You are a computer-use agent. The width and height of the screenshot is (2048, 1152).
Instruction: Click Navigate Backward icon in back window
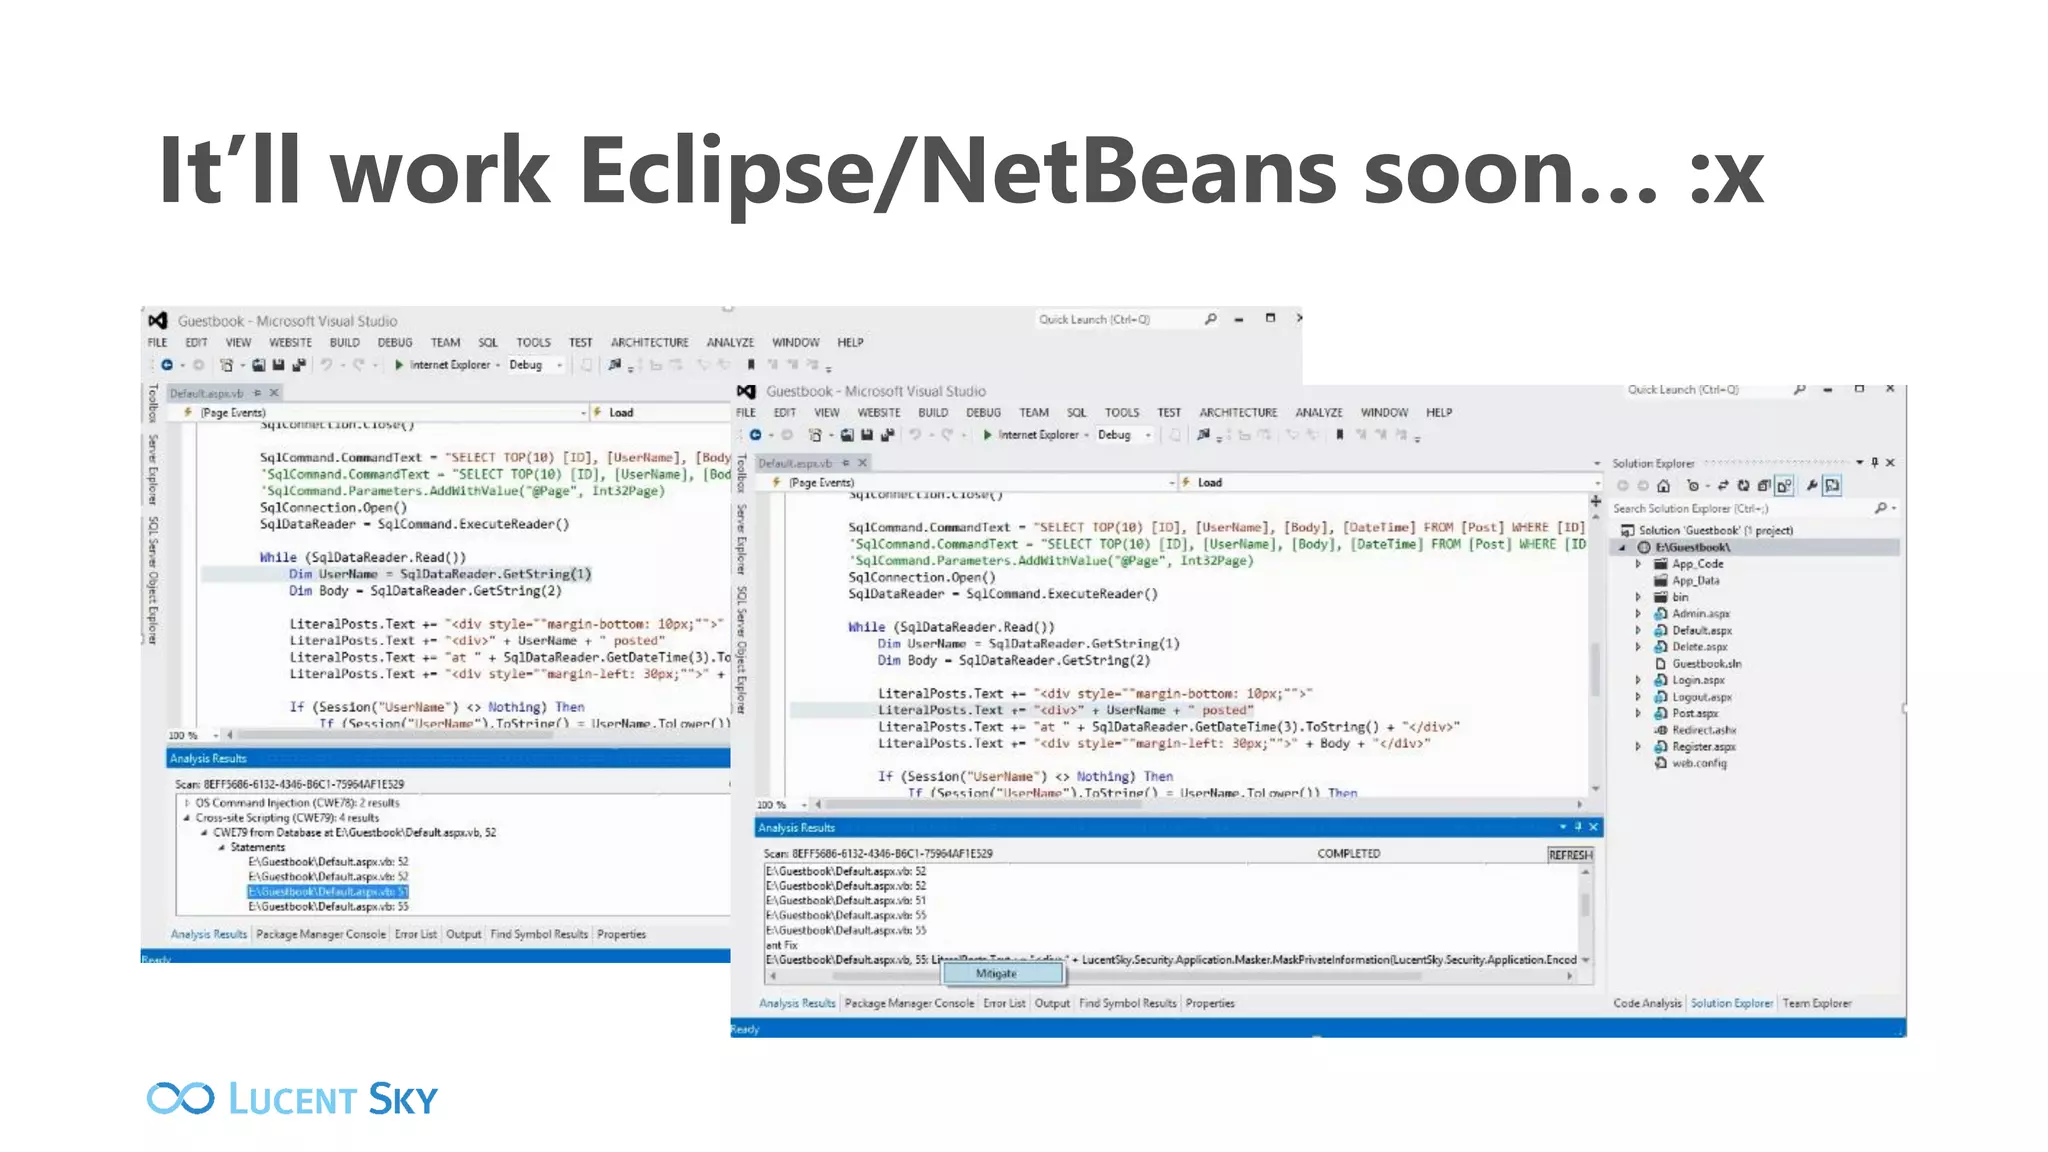click(167, 365)
